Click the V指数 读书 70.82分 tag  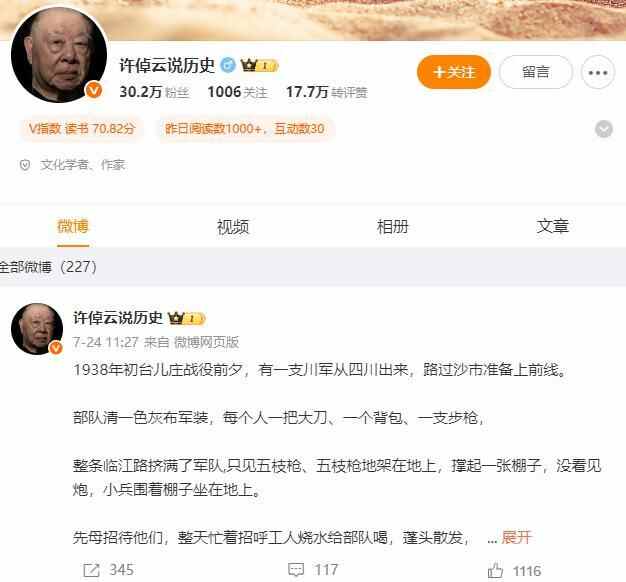click(x=82, y=129)
